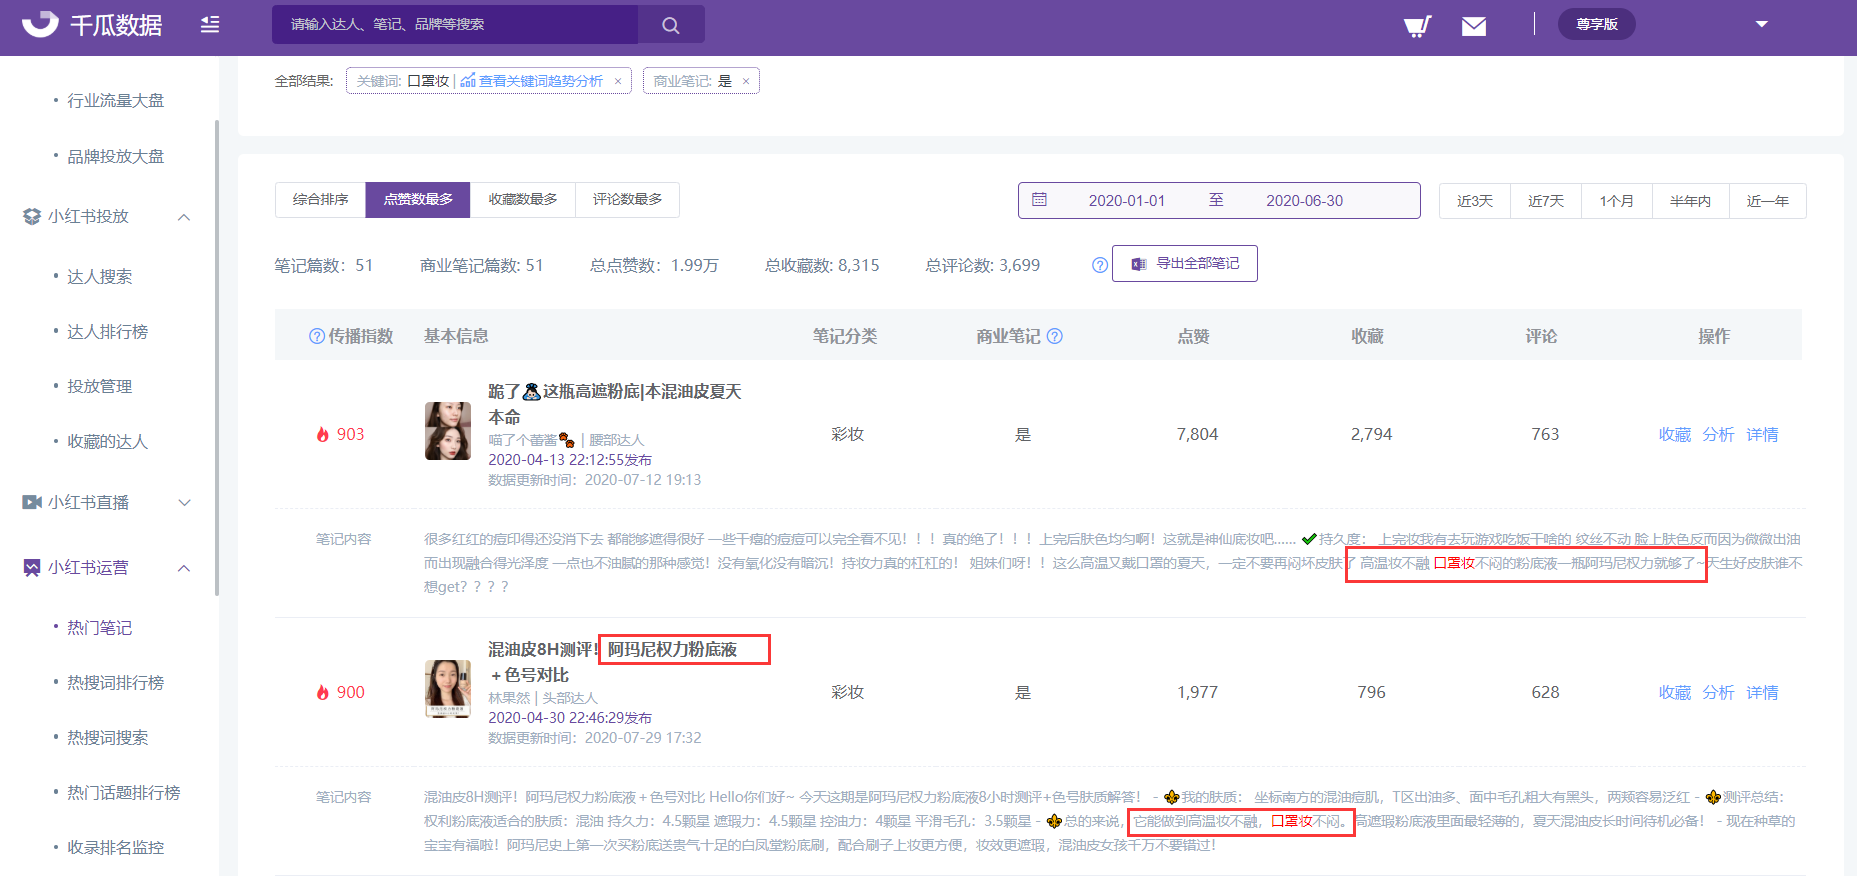
Task: Choose the 近7天 range option
Action: coord(1546,201)
